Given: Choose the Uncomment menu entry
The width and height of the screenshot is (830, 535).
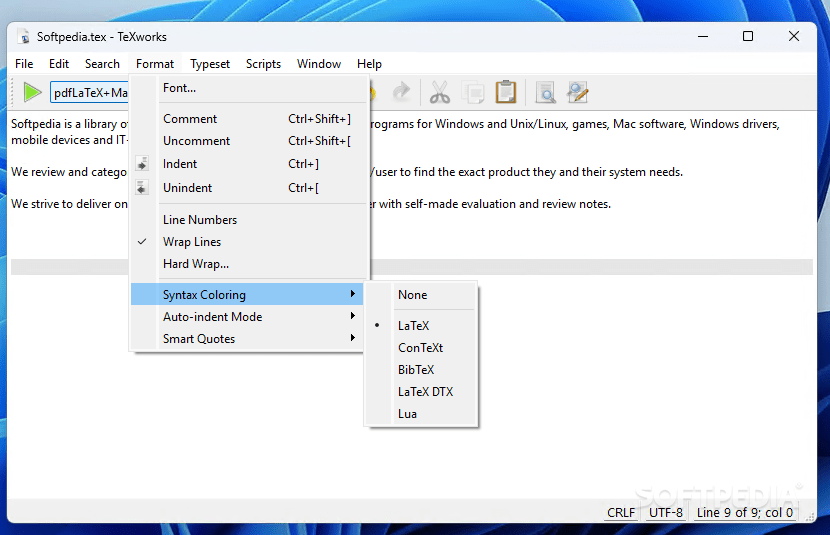Looking at the screenshot, I should pyautogui.click(x=247, y=141).
